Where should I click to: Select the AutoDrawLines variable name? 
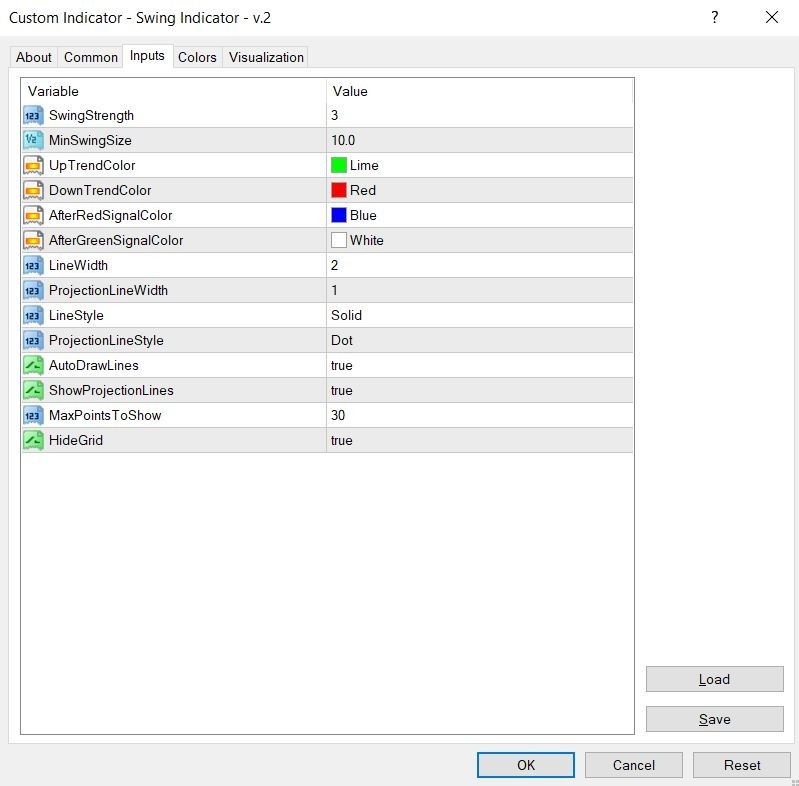click(x=94, y=365)
